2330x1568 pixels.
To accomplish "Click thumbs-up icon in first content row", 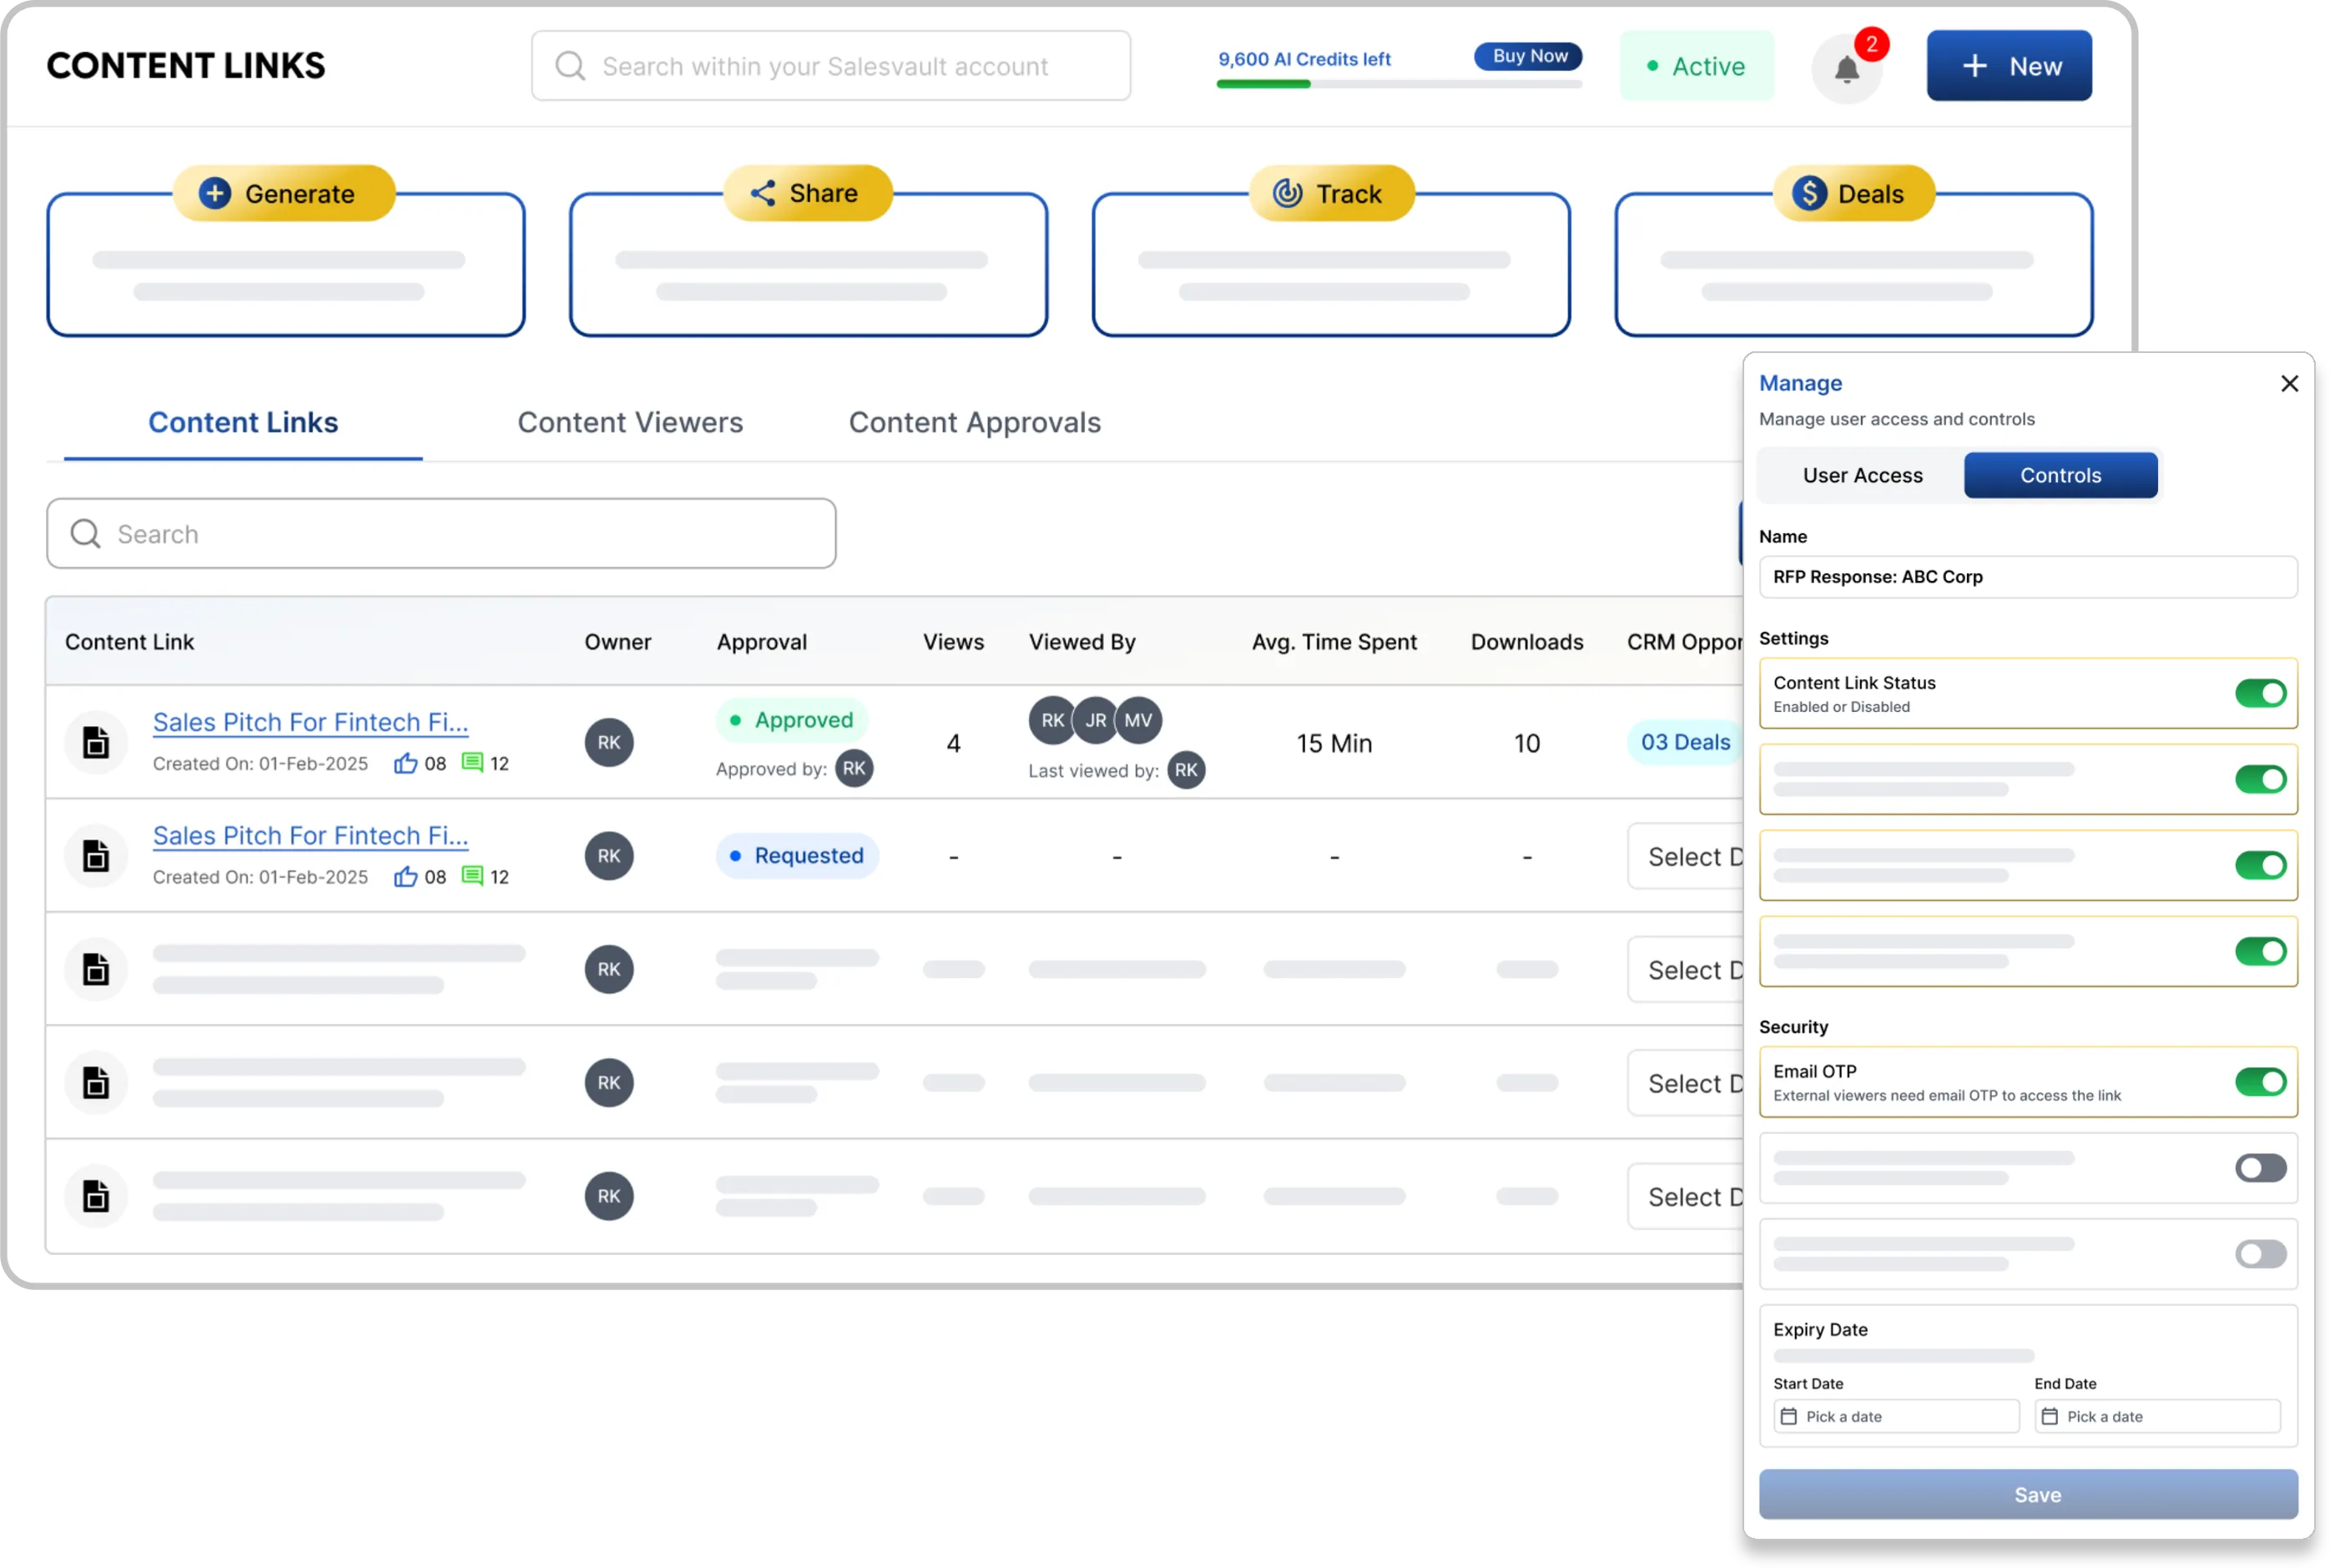I will click(x=405, y=764).
